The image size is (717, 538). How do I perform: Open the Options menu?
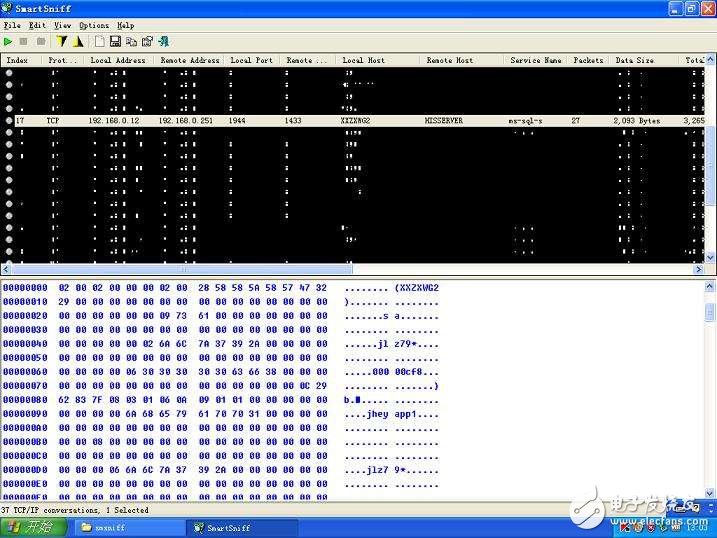click(94, 25)
